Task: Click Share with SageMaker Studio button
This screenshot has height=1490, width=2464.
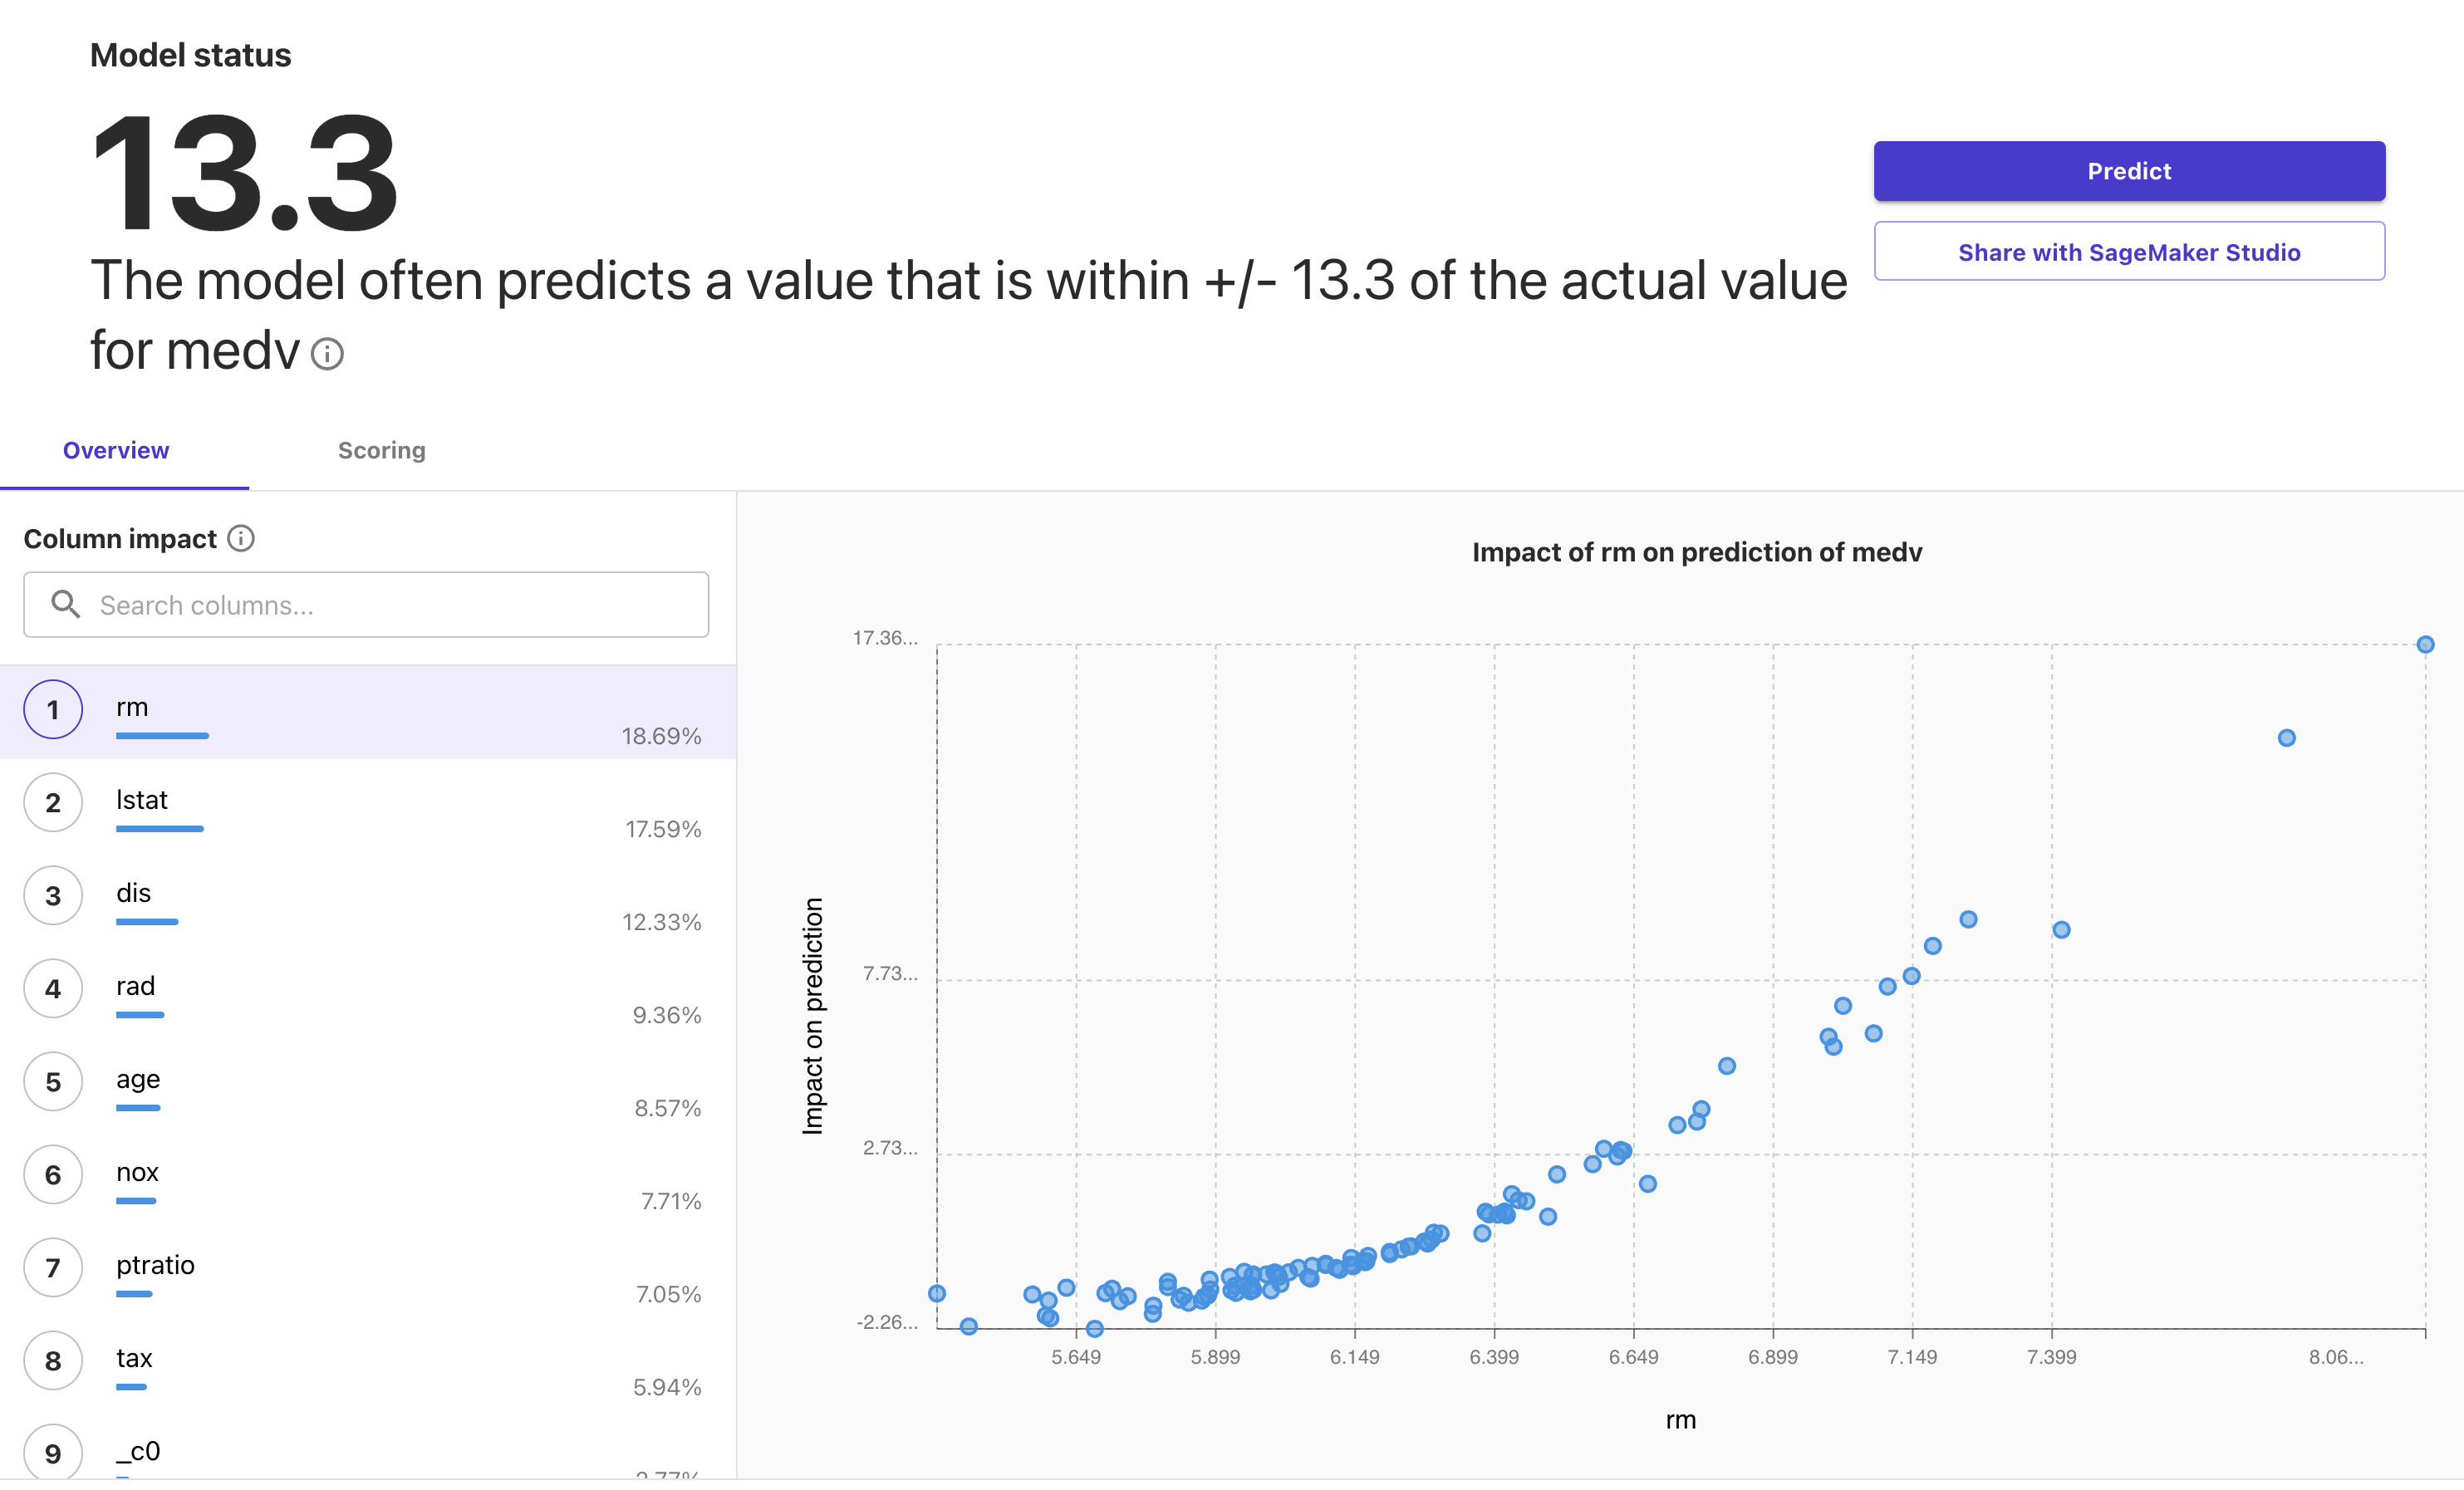Action: 2128,252
